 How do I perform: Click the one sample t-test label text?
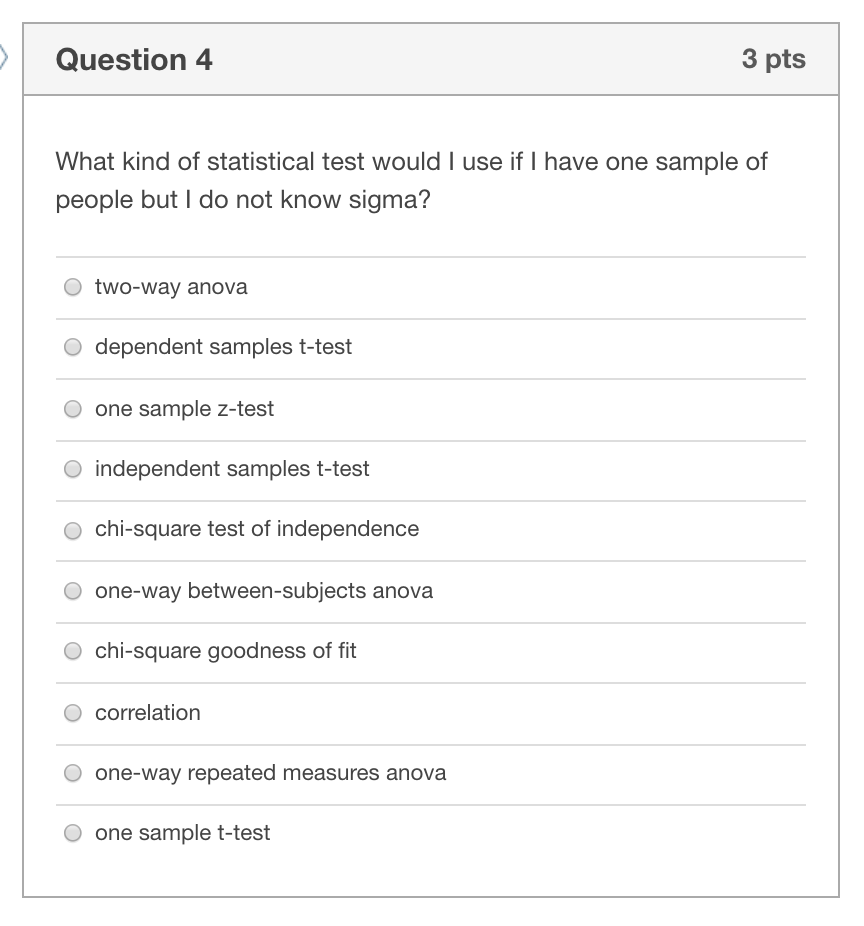[183, 832]
